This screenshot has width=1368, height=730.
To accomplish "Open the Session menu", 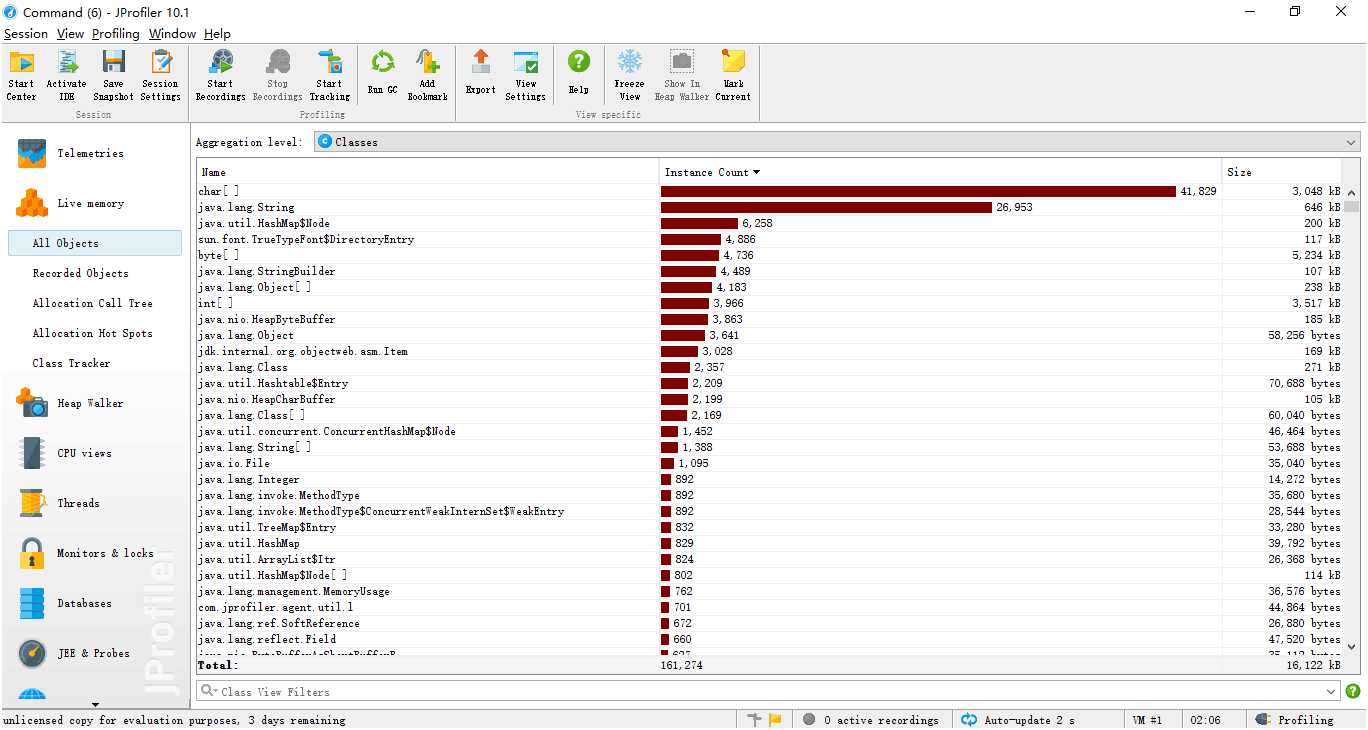I will click(26, 33).
